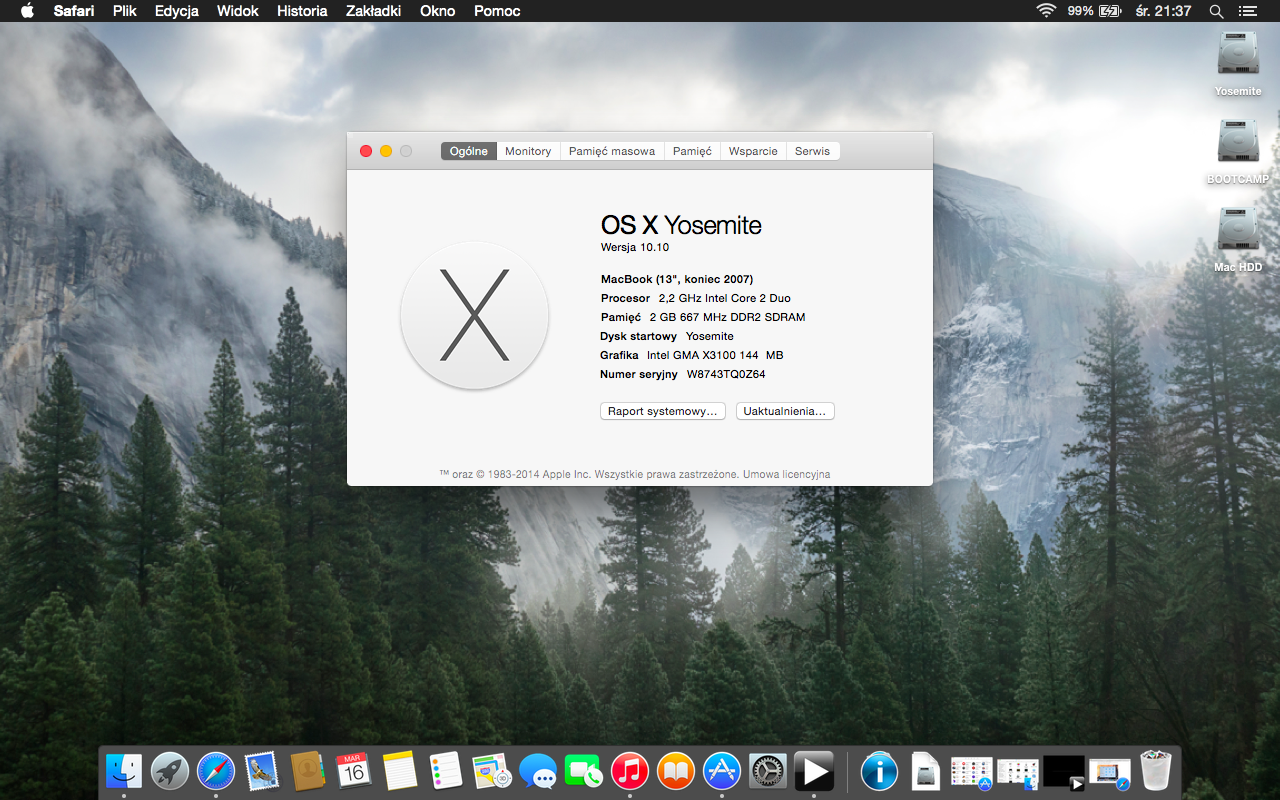This screenshot has width=1280, height=800.
Task: Open Spotlight search magnifier icon
Action: [x=1216, y=11]
